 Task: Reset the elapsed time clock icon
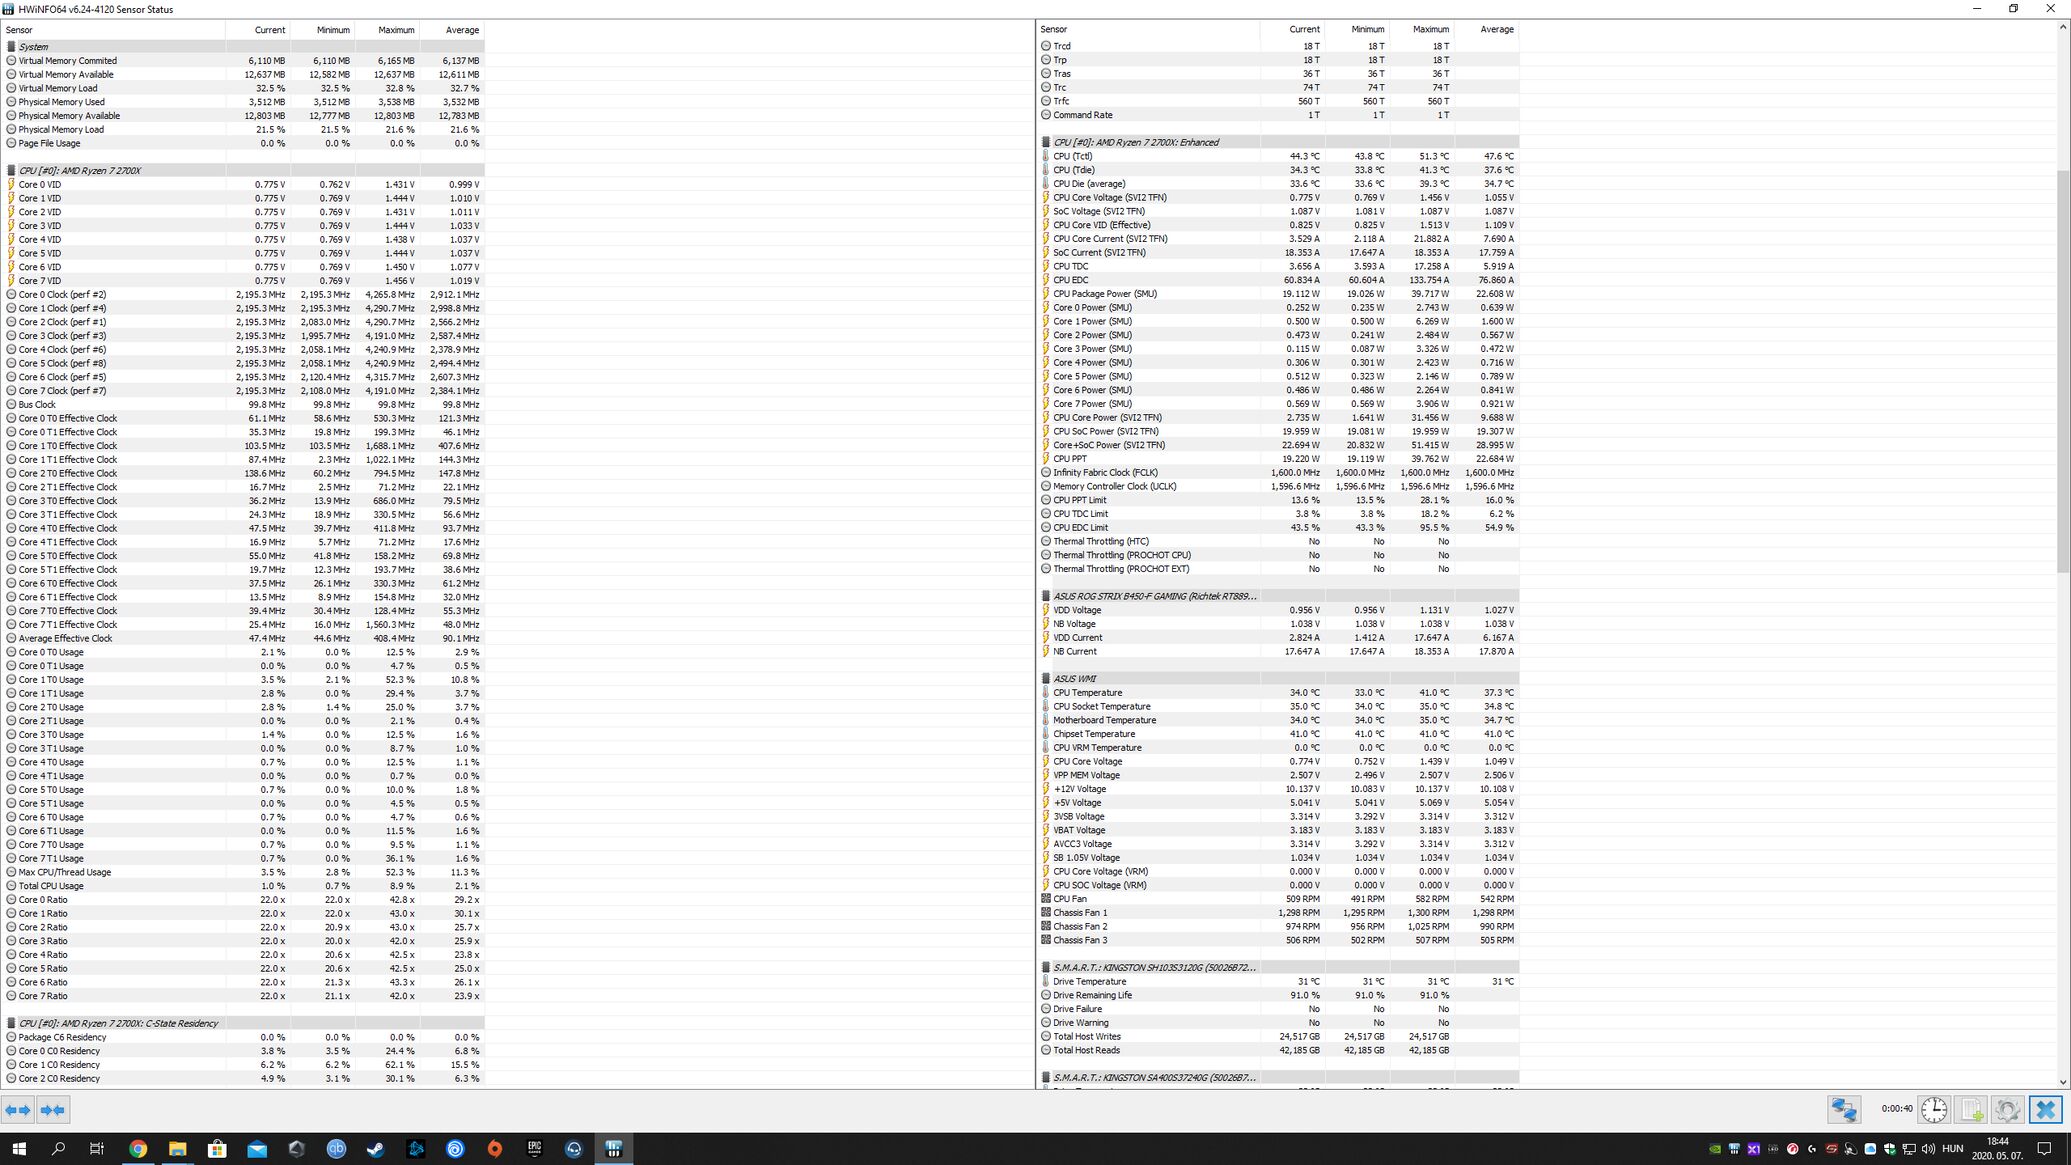pyautogui.click(x=1934, y=1110)
